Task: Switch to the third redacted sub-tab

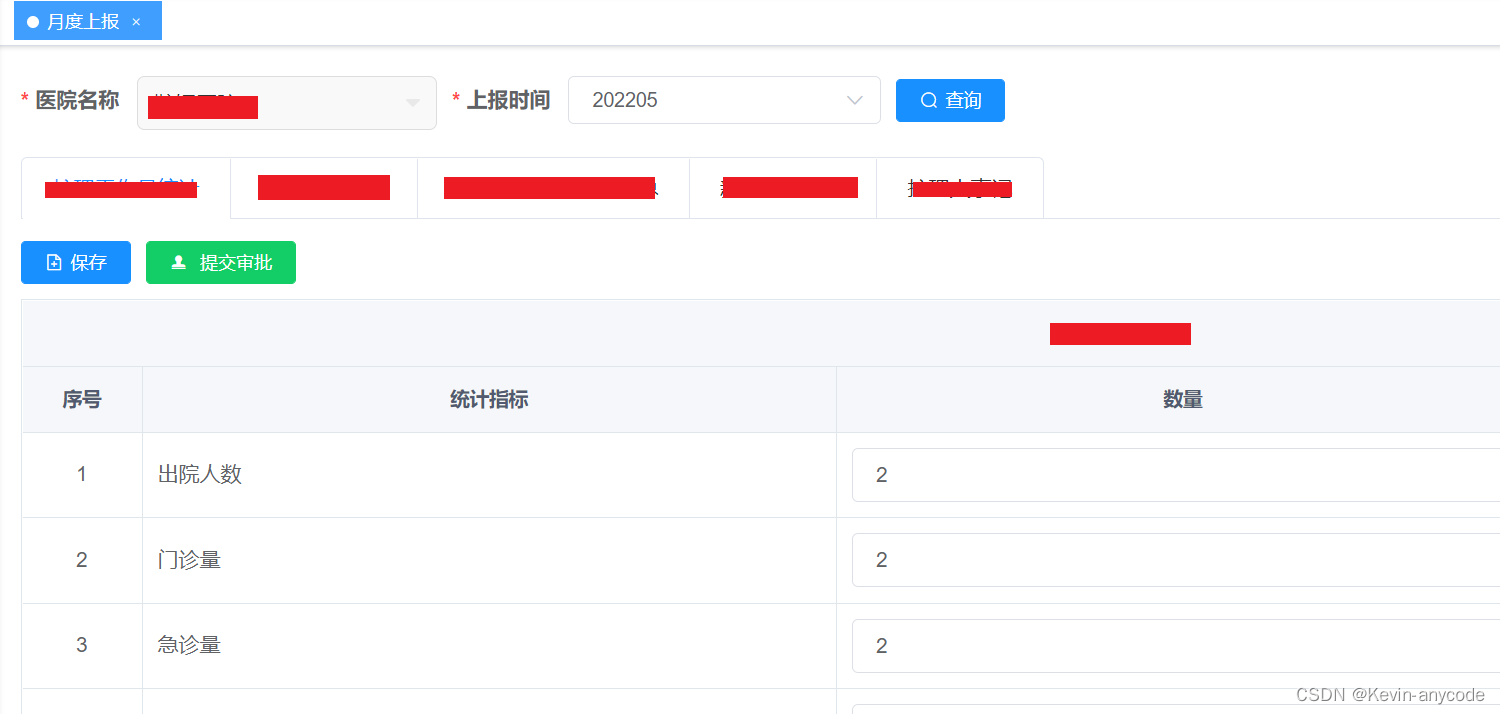Action: [x=553, y=188]
